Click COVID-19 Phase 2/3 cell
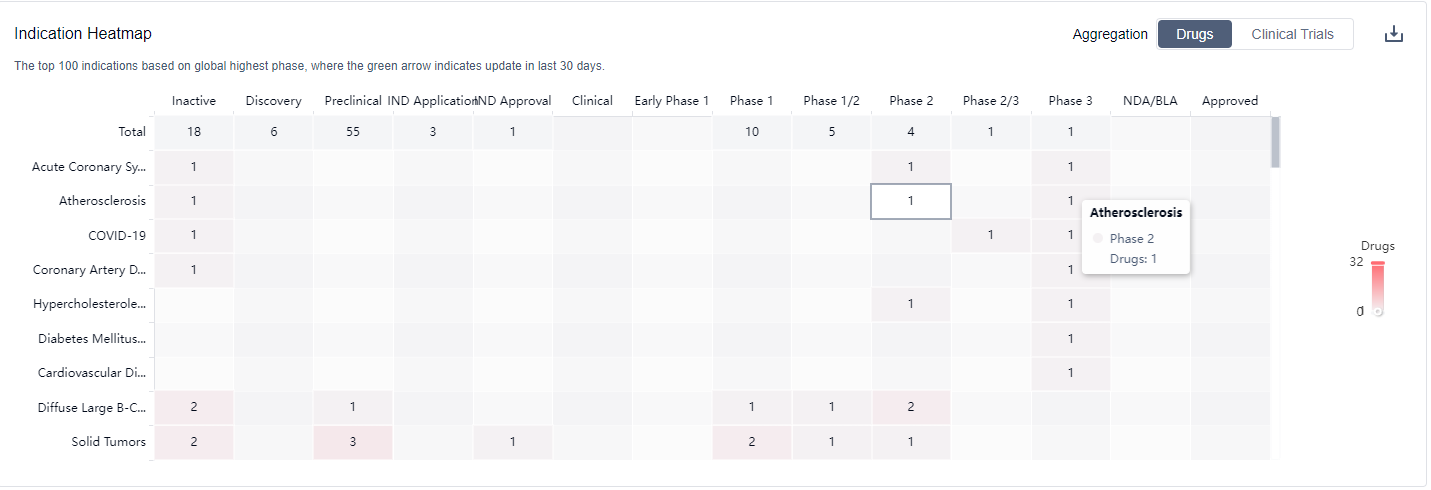1431x490 pixels. (990, 235)
